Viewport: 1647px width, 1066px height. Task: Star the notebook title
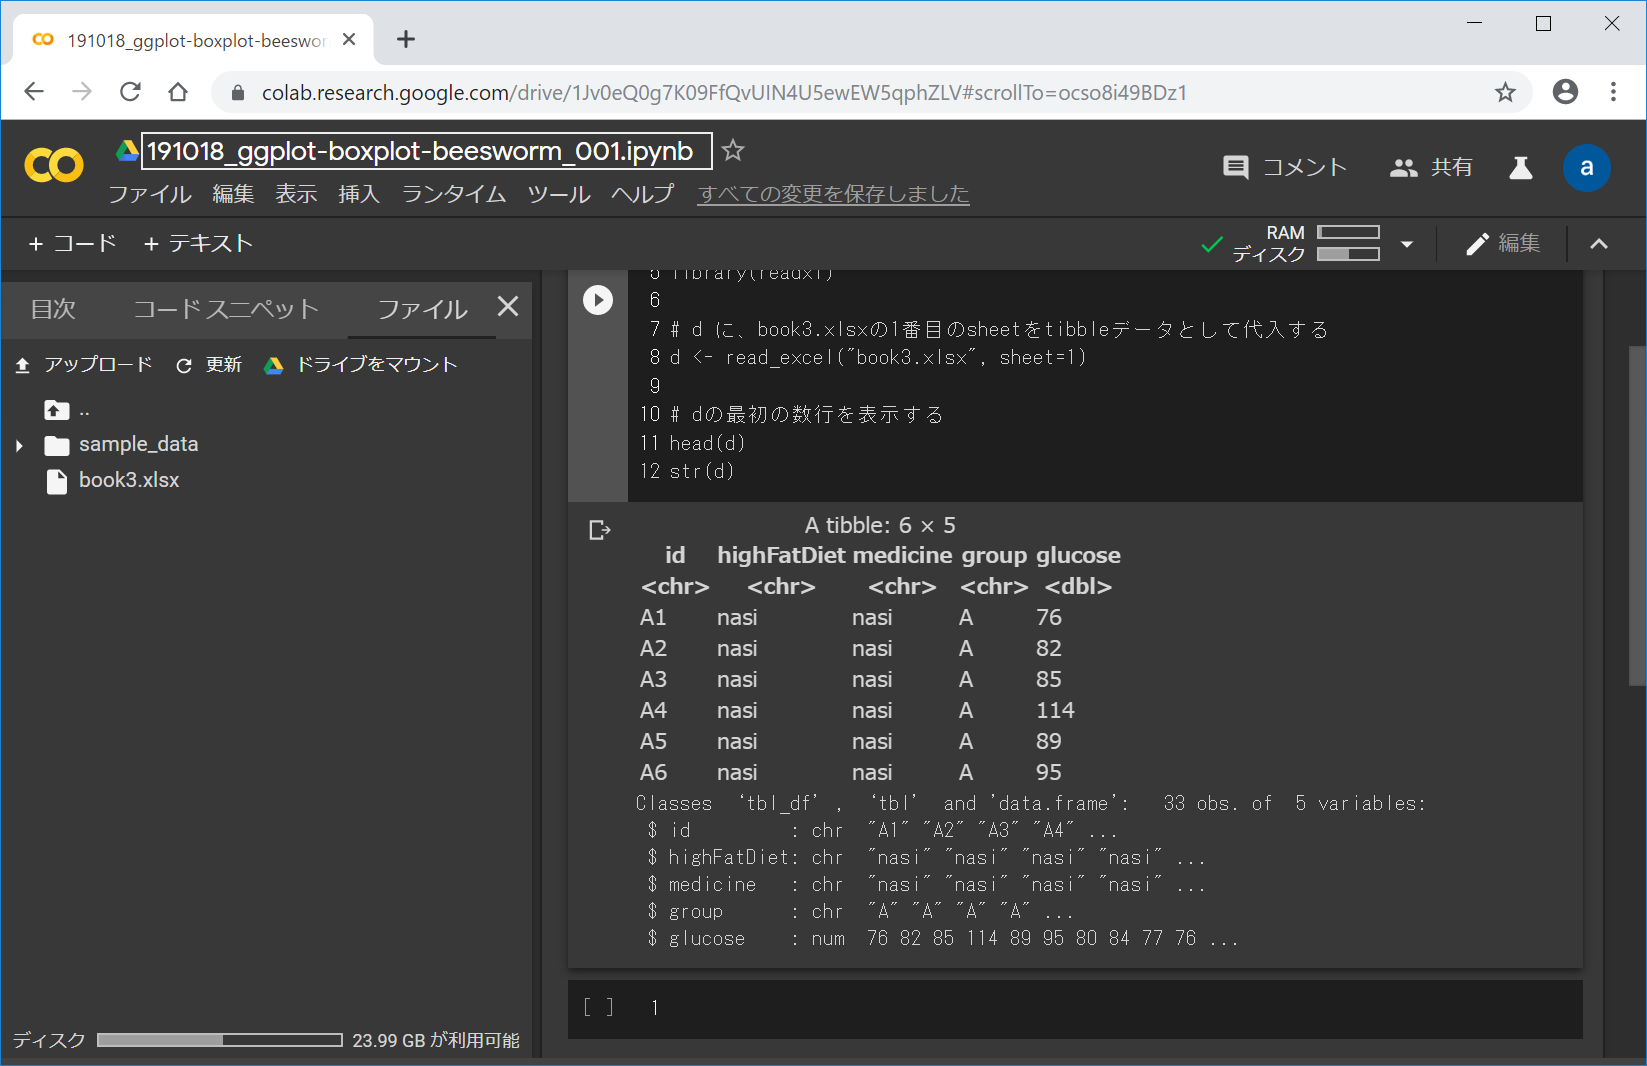[733, 151]
